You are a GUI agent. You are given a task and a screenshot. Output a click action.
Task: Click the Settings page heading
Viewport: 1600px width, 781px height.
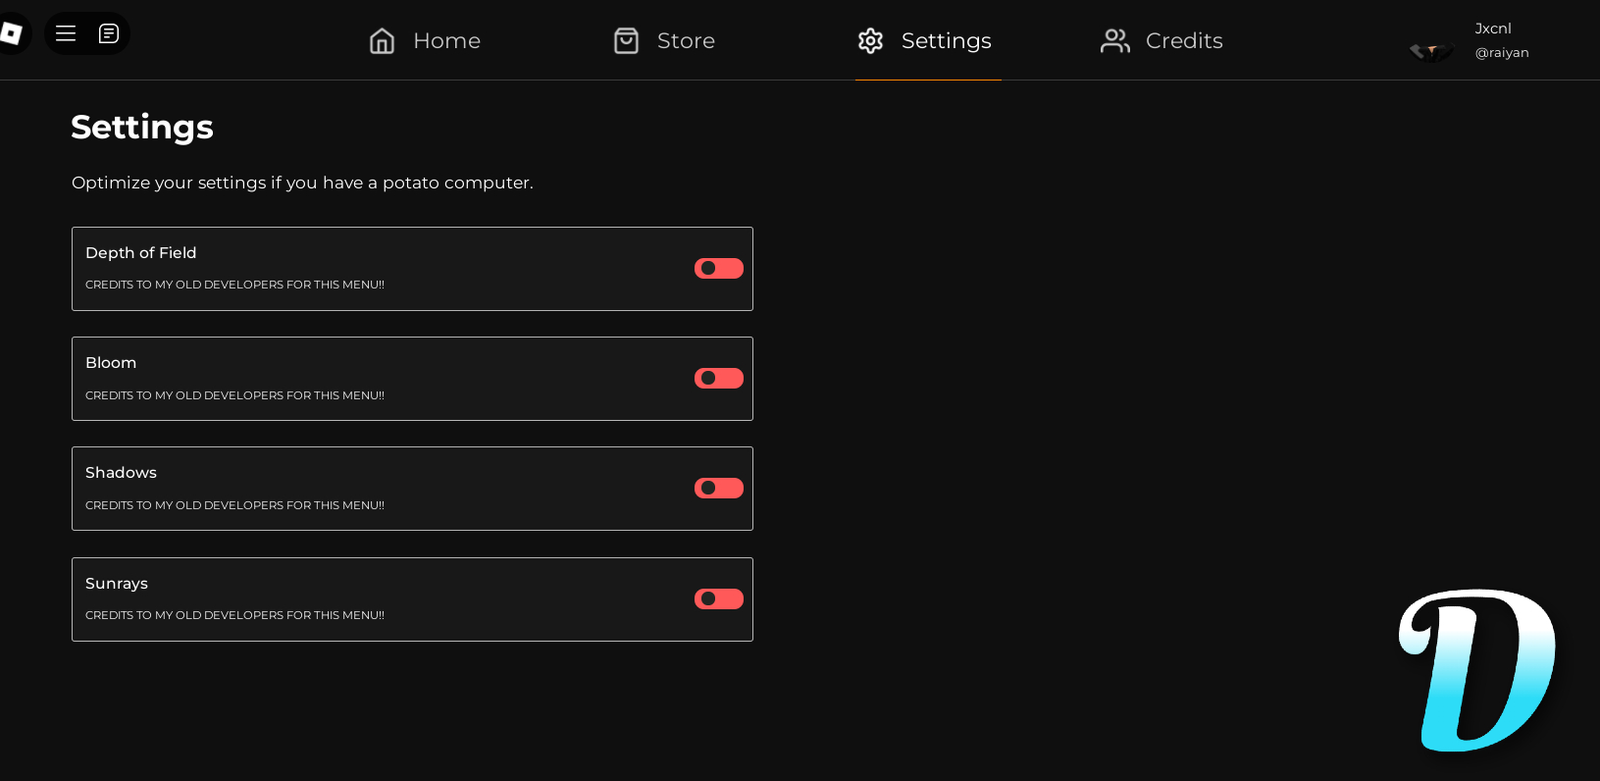coord(142,127)
